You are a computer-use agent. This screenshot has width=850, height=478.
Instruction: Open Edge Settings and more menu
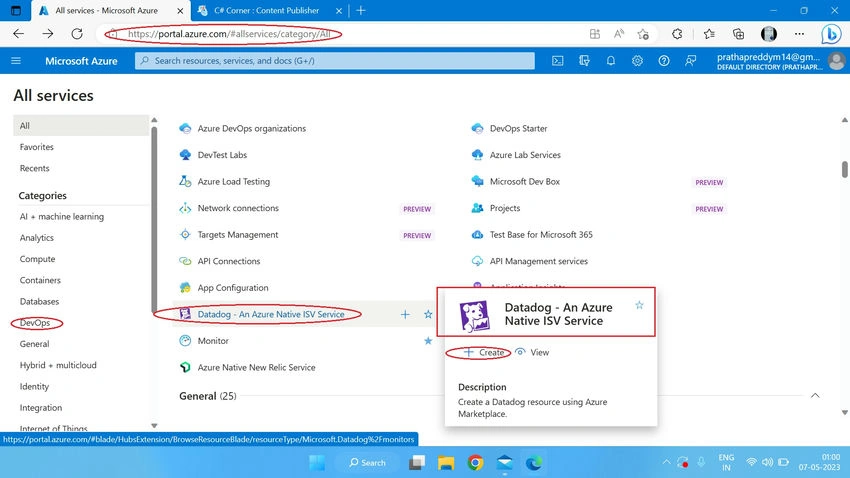(x=799, y=34)
